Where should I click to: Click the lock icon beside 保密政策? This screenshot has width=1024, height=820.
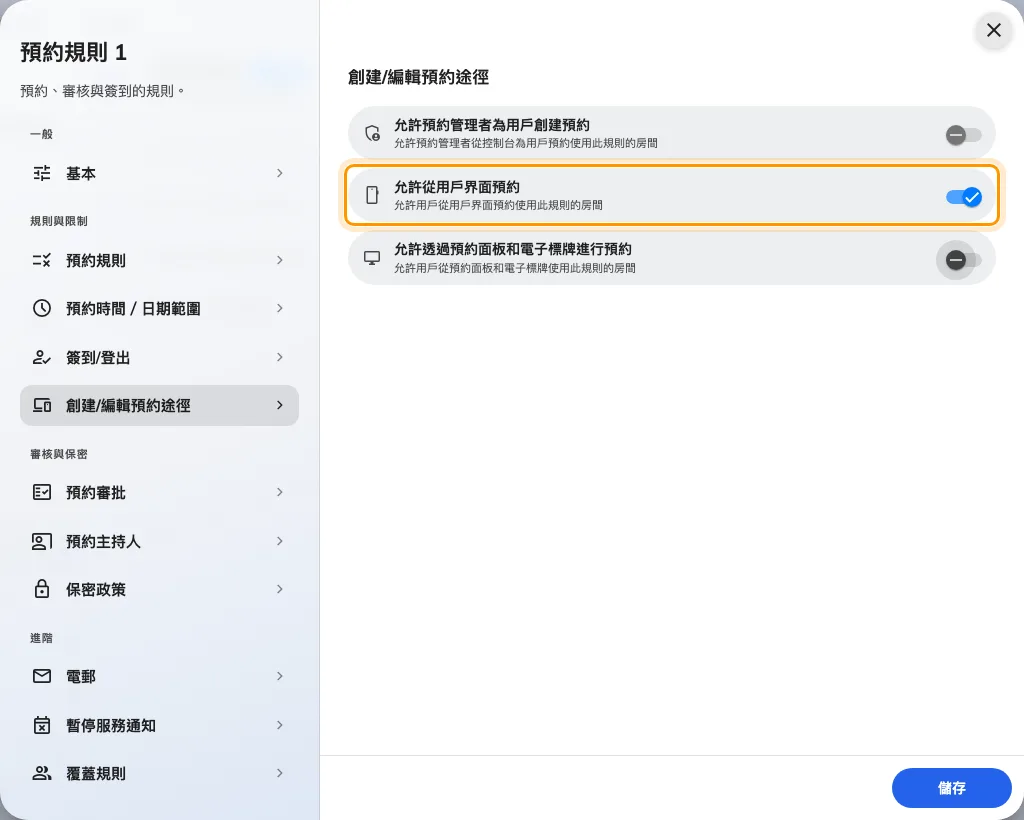tap(42, 589)
